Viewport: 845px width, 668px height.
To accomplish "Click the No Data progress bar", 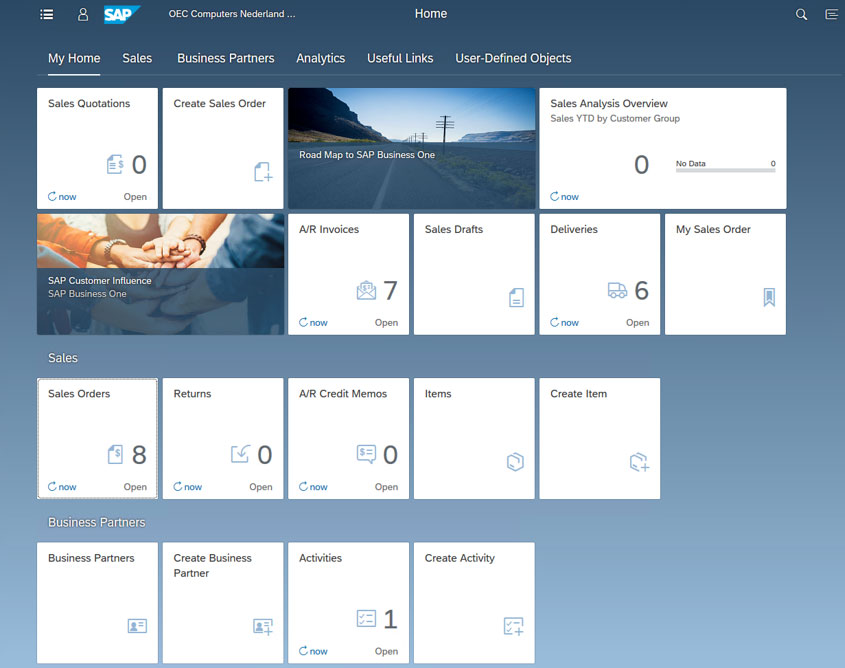I will point(725,170).
